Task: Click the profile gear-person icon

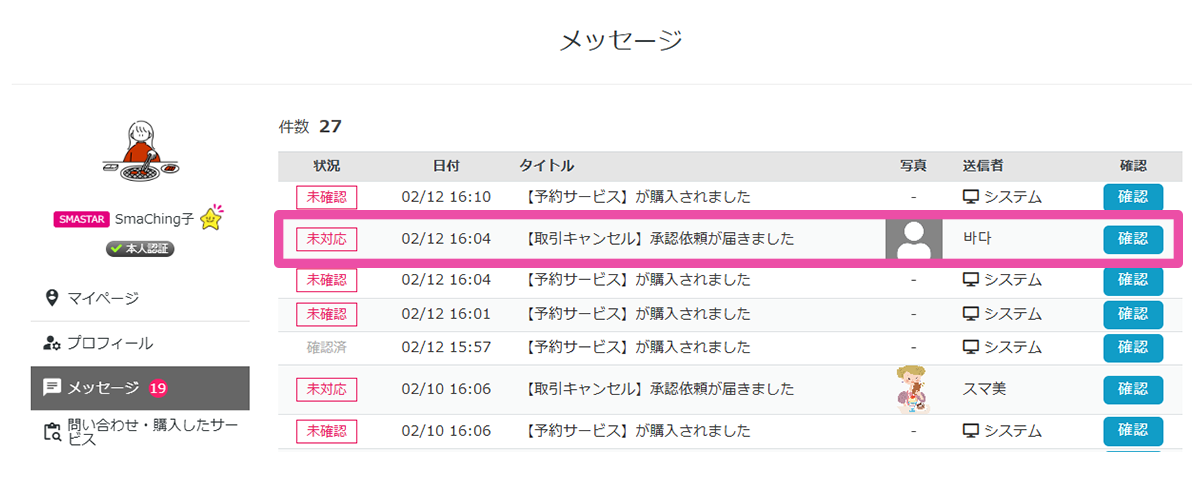Action: [x=52, y=343]
